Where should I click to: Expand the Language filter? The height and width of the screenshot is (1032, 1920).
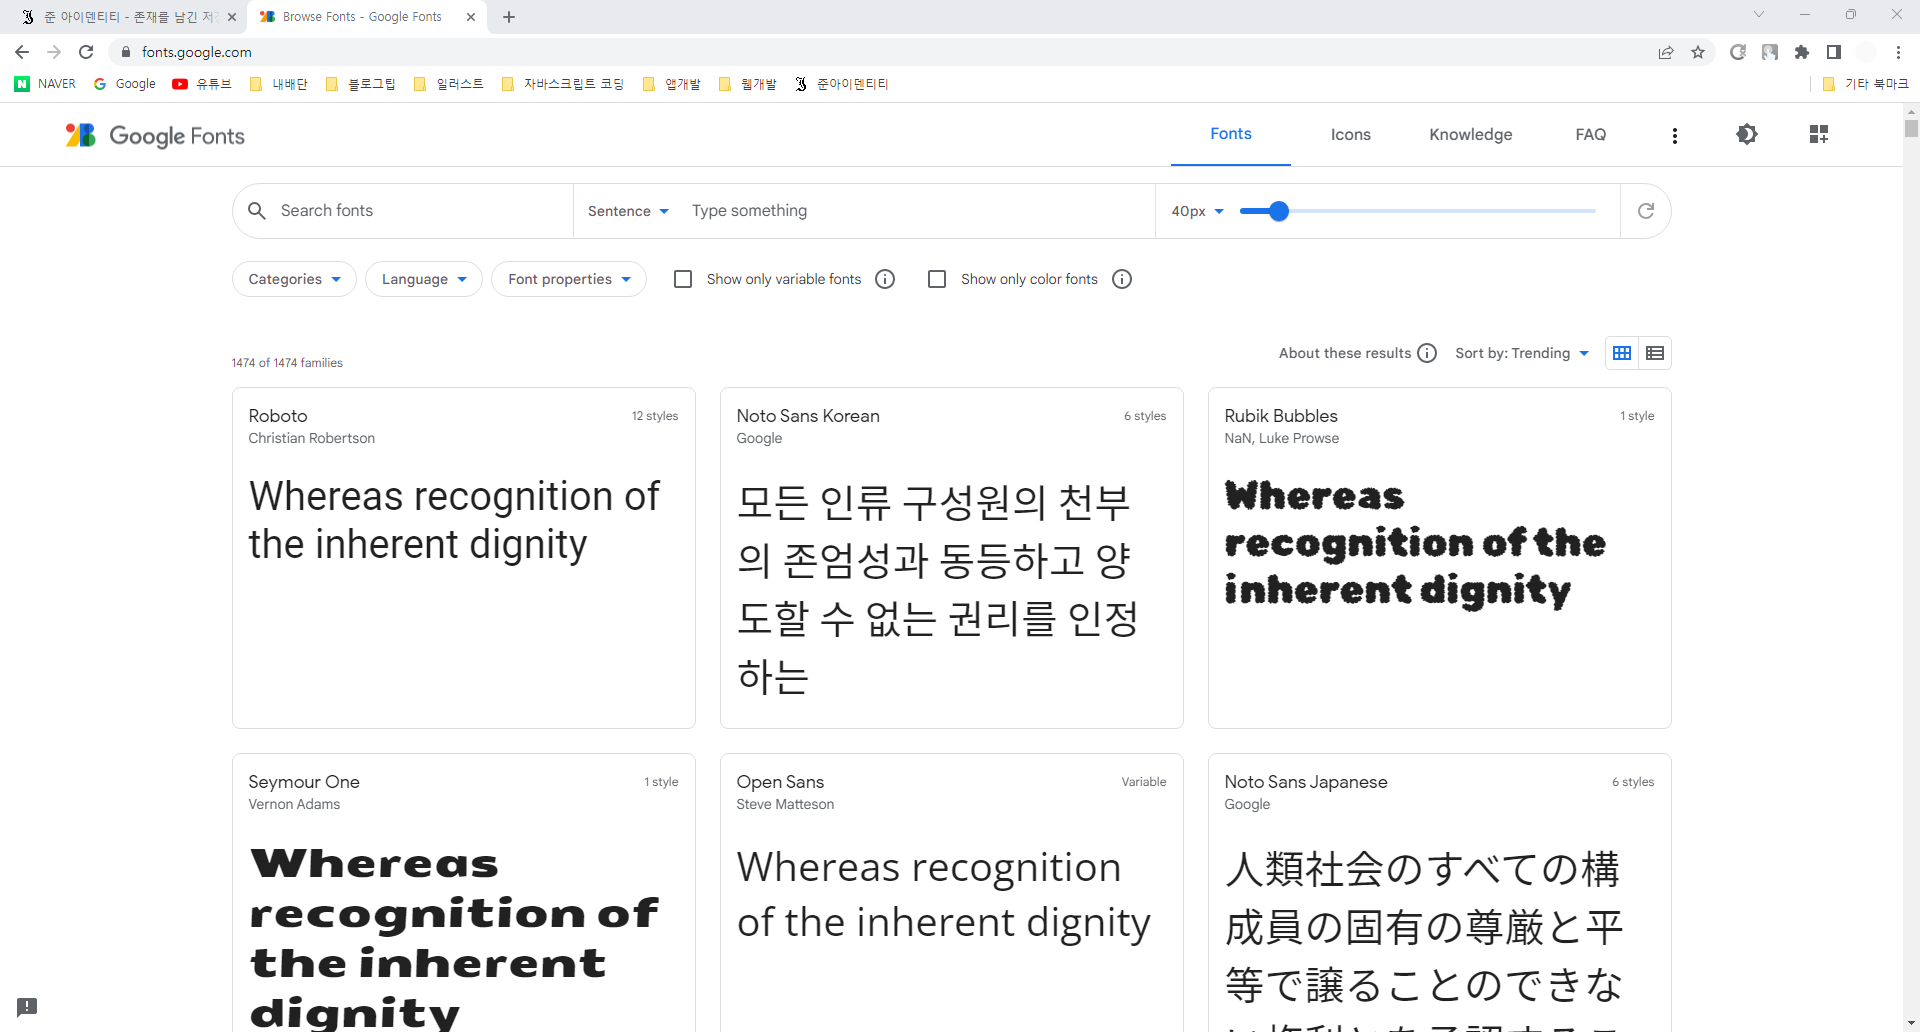424,279
